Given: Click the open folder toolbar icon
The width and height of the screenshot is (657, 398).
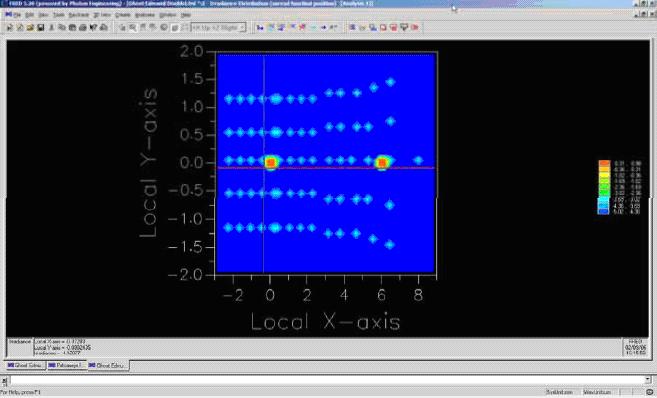Looking at the screenshot, I should 30,27.
